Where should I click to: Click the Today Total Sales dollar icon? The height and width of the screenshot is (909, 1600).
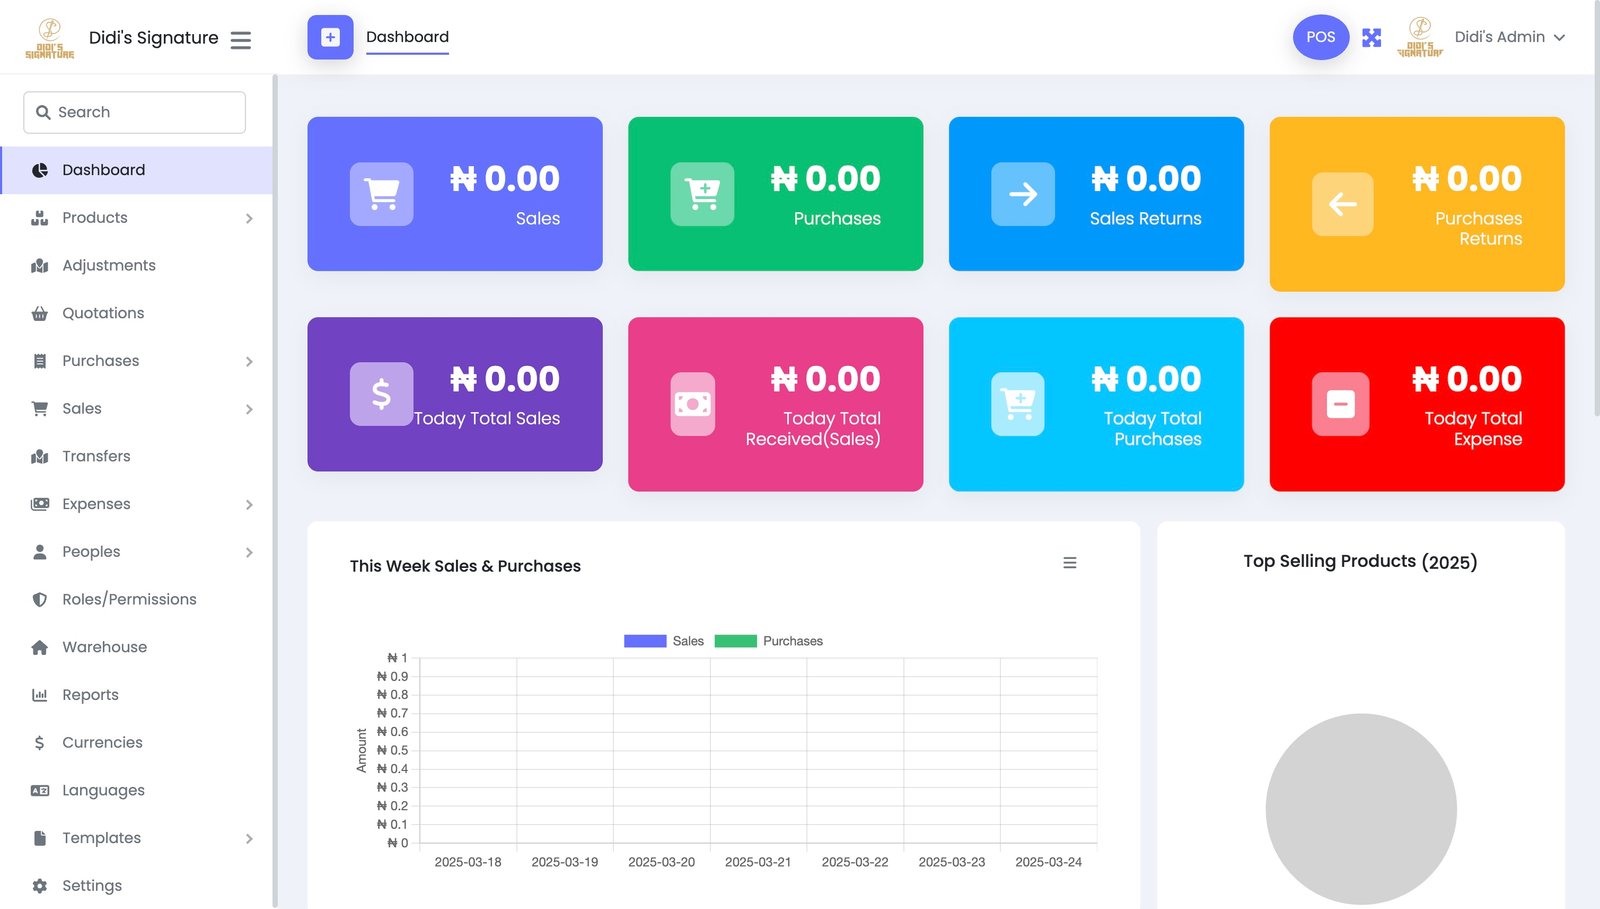pyautogui.click(x=381, y=394)
